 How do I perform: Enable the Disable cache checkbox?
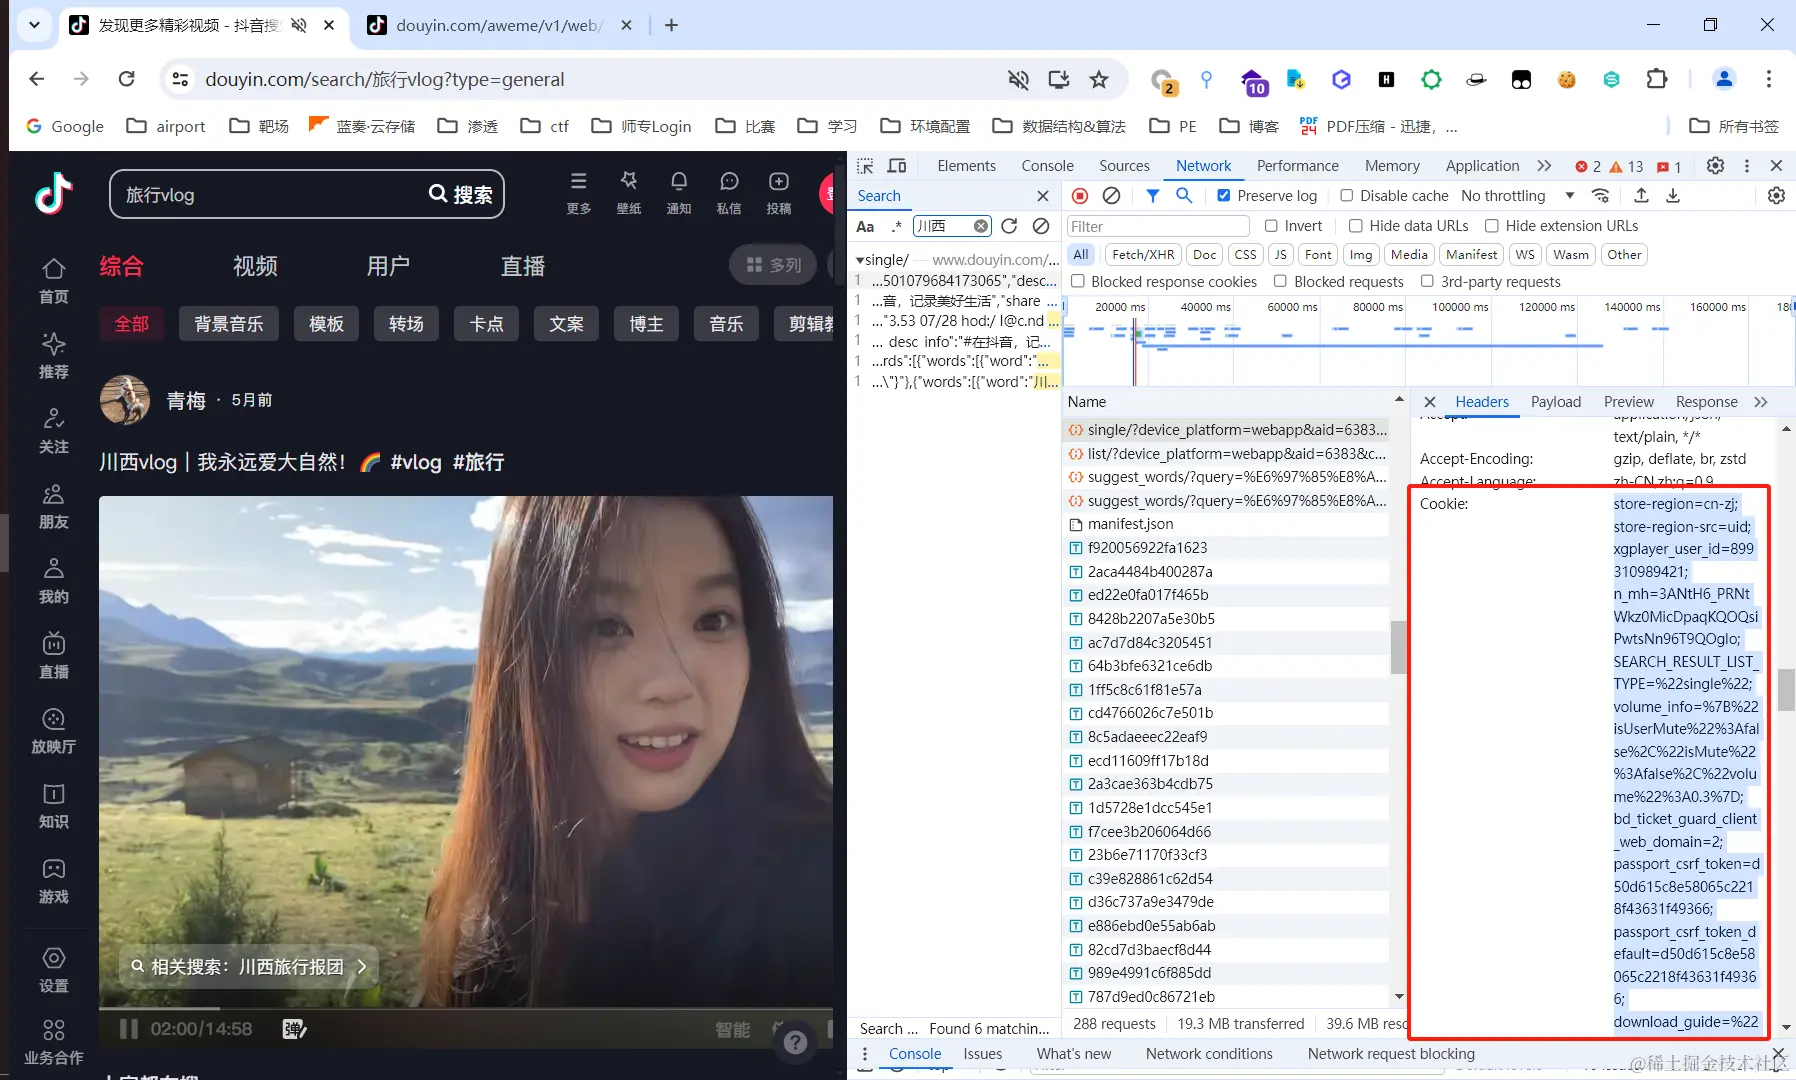tap(1347, 196)
